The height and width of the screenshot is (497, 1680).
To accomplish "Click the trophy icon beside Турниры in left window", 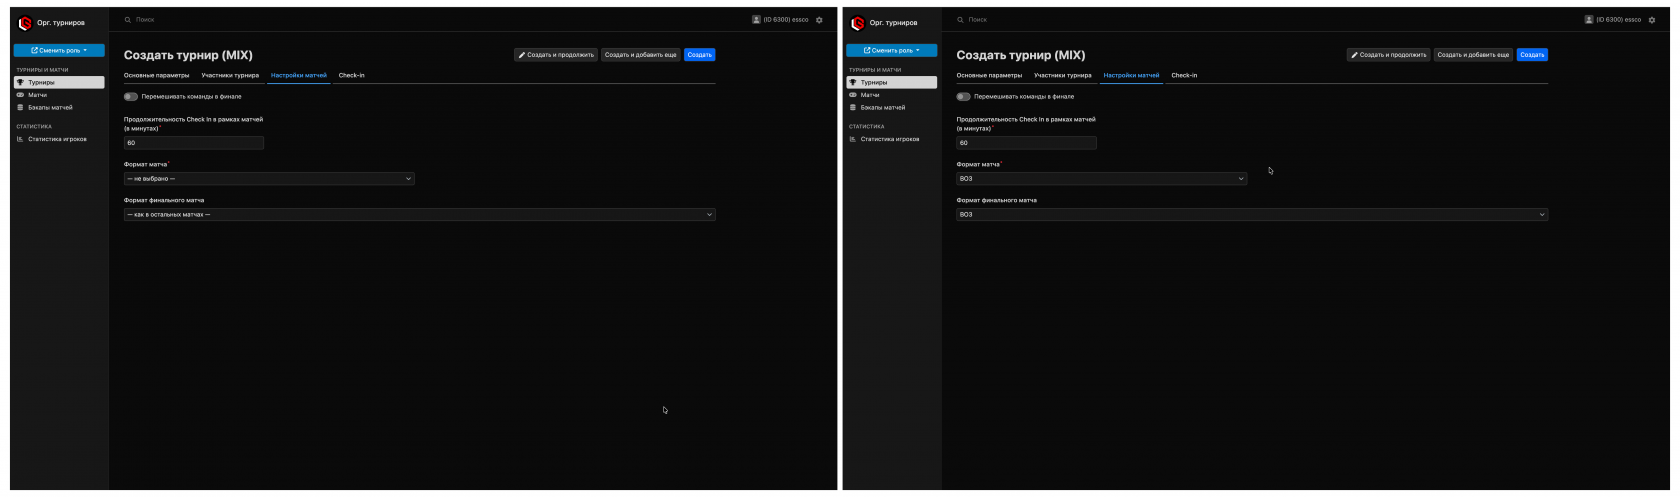I will tap(20, 82).
